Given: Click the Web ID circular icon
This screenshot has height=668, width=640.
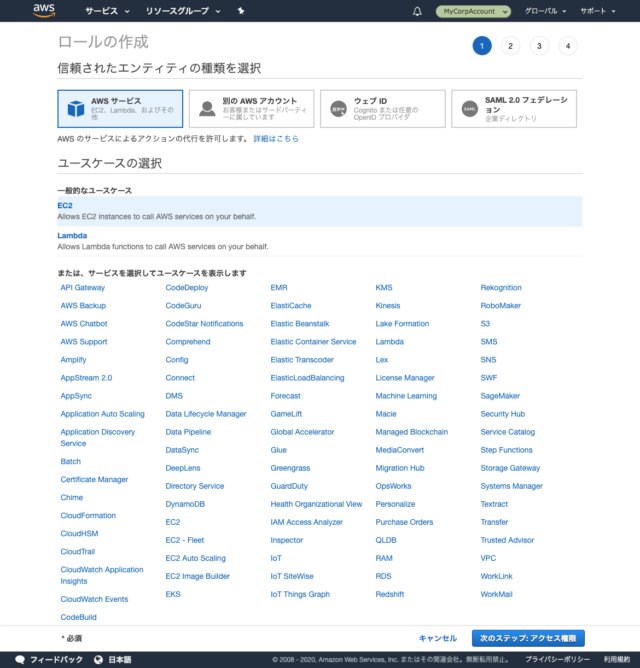Looking at the screenshot, I should pos(338,109).
